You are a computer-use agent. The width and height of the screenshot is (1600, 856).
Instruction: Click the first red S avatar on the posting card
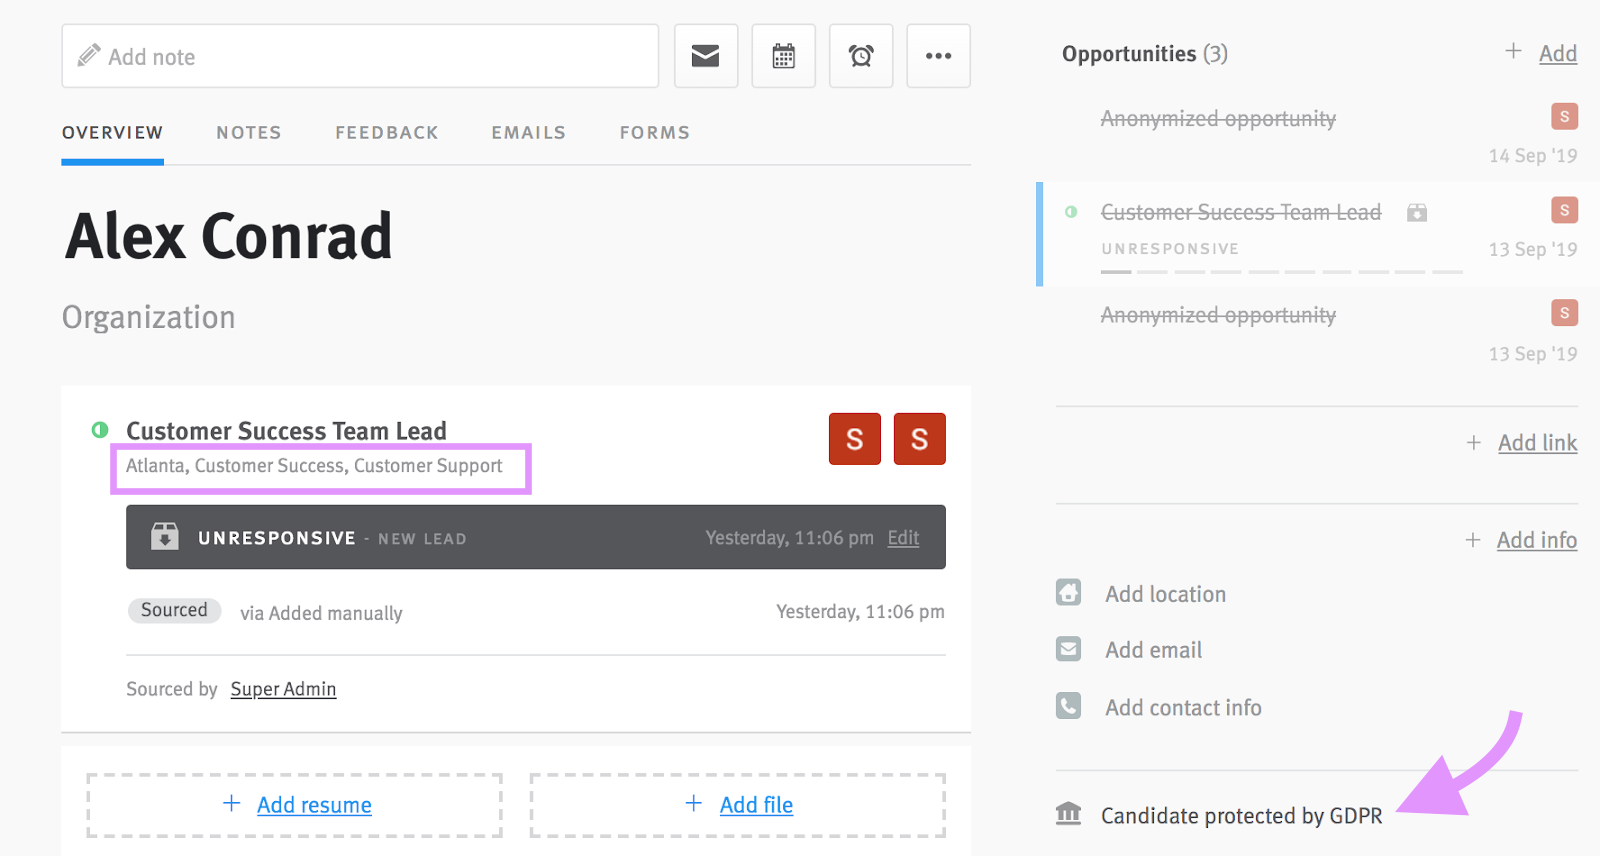[855, 439]
